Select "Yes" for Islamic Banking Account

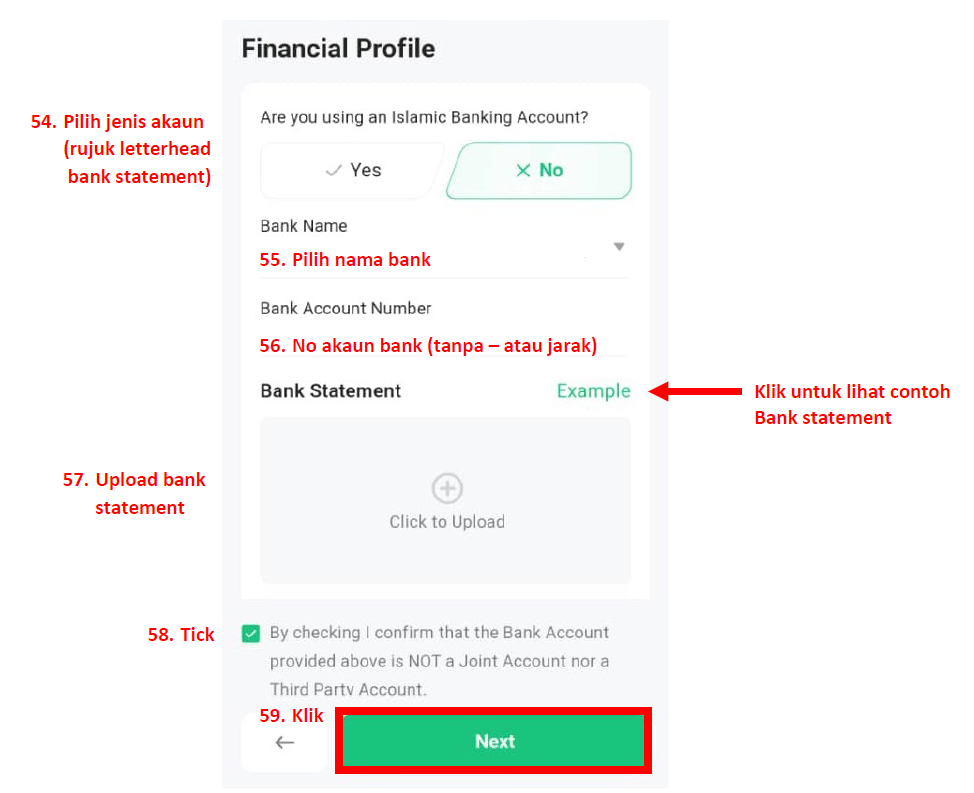pos(350,170)
